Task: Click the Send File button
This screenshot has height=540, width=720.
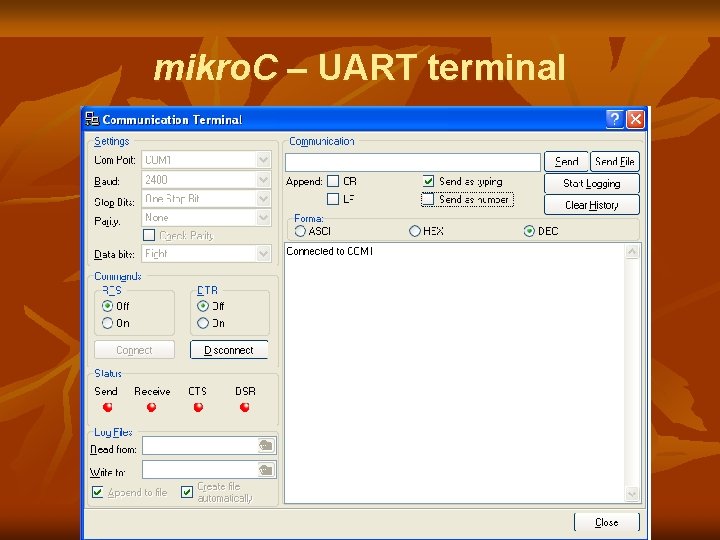Action: point(615,162)
